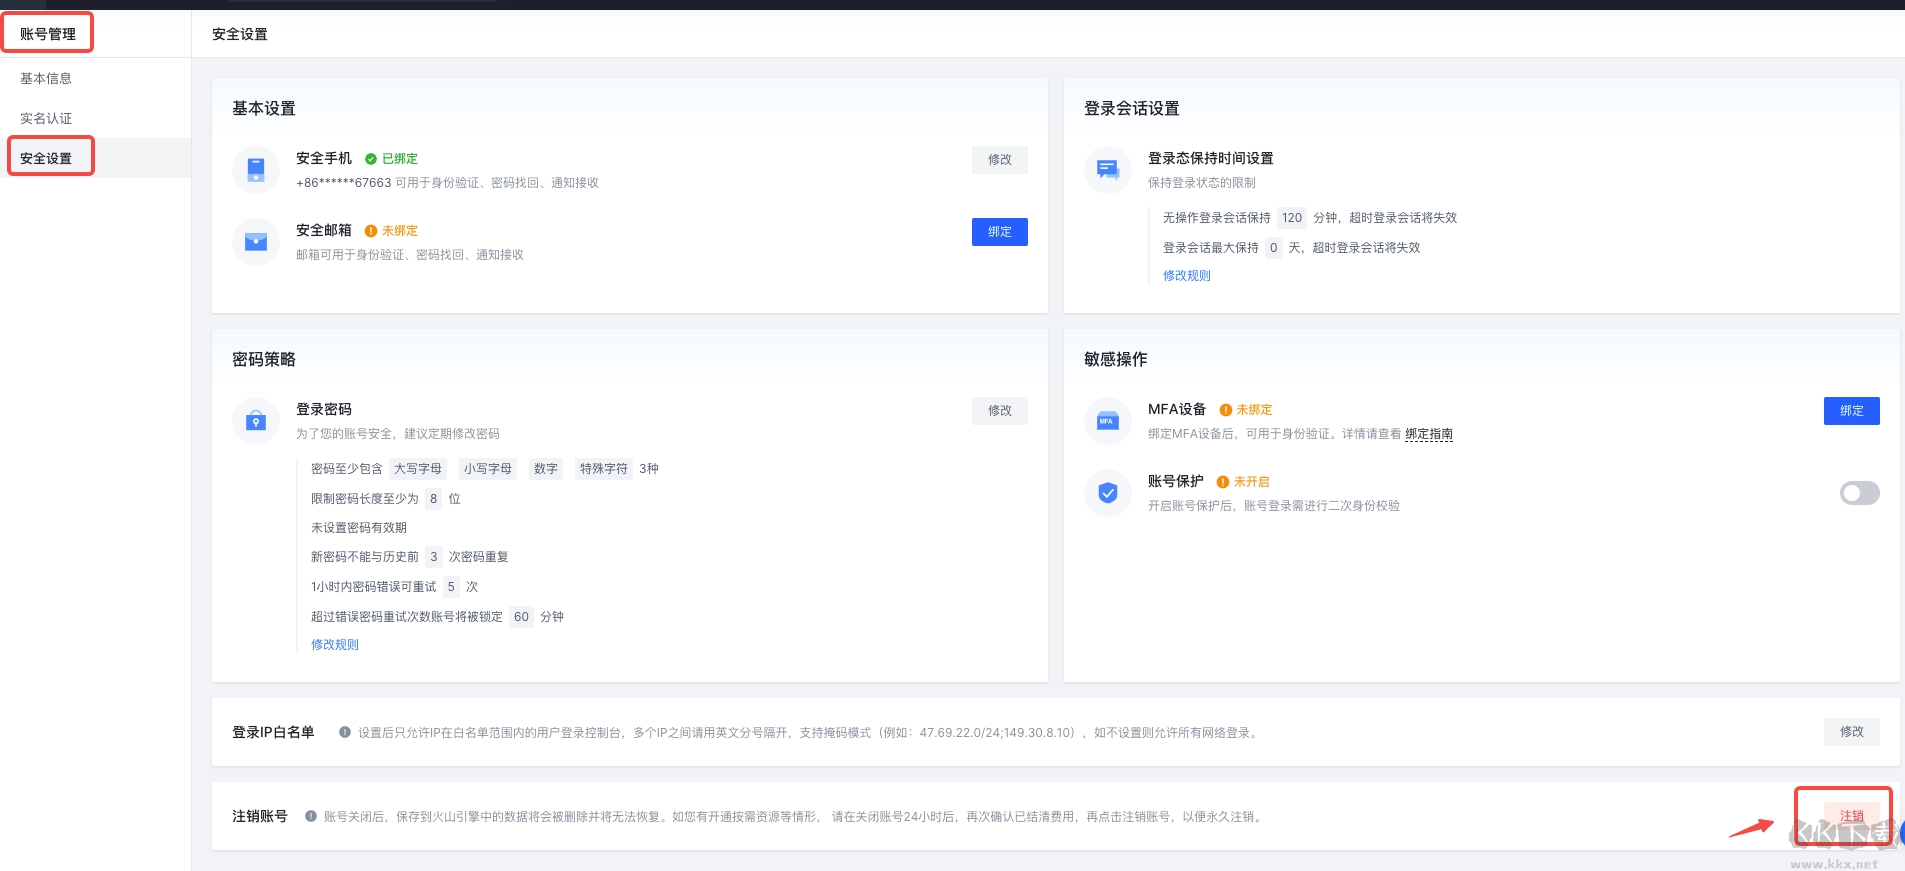
Task: Click info icon beside 注销账号
Action: [311, 816]
